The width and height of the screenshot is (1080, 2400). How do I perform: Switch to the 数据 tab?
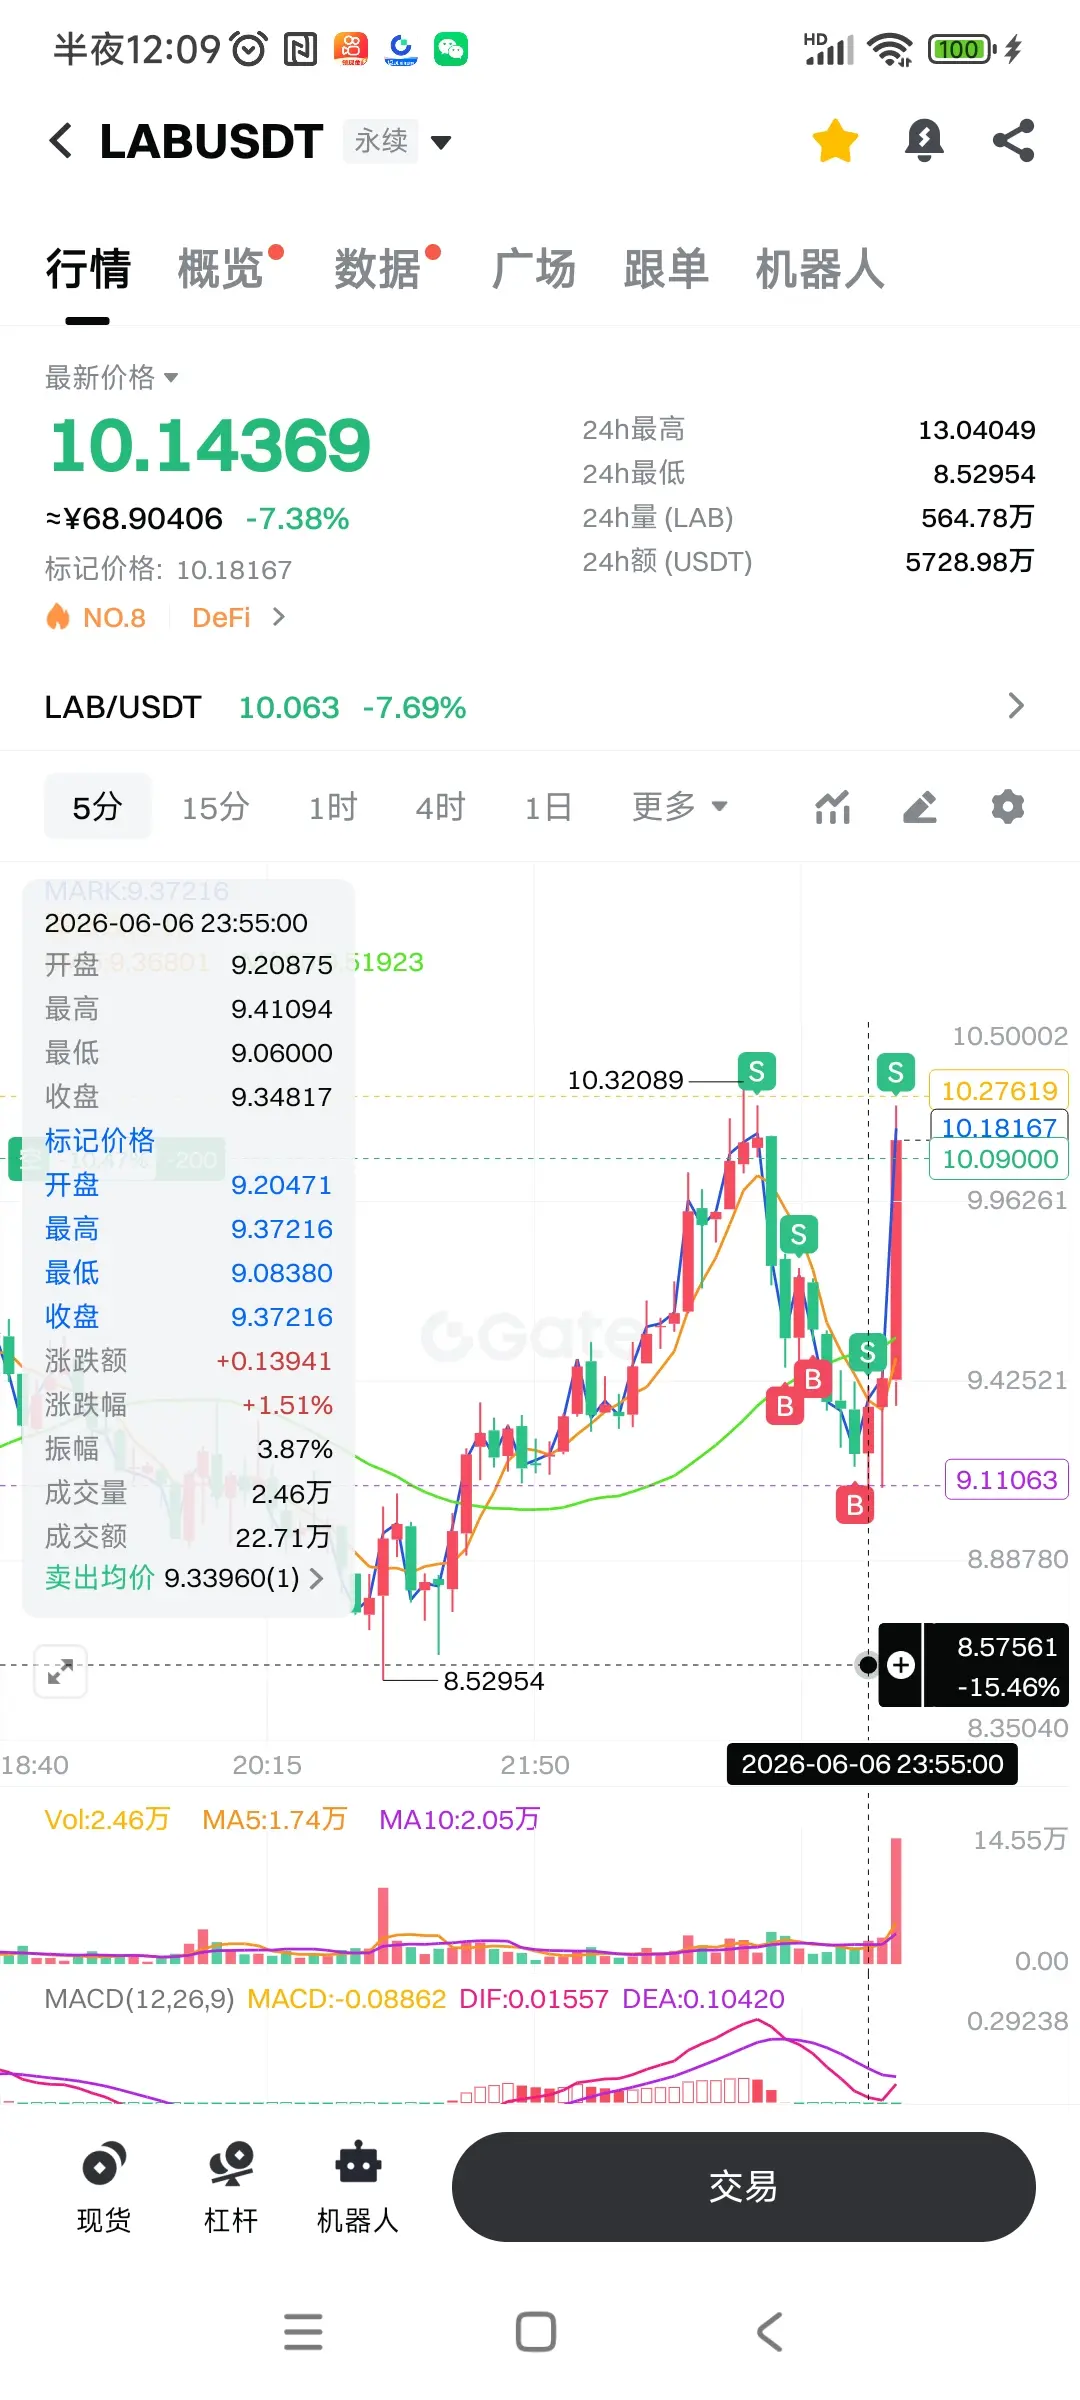pyautogui.click(x=378, y=269)
